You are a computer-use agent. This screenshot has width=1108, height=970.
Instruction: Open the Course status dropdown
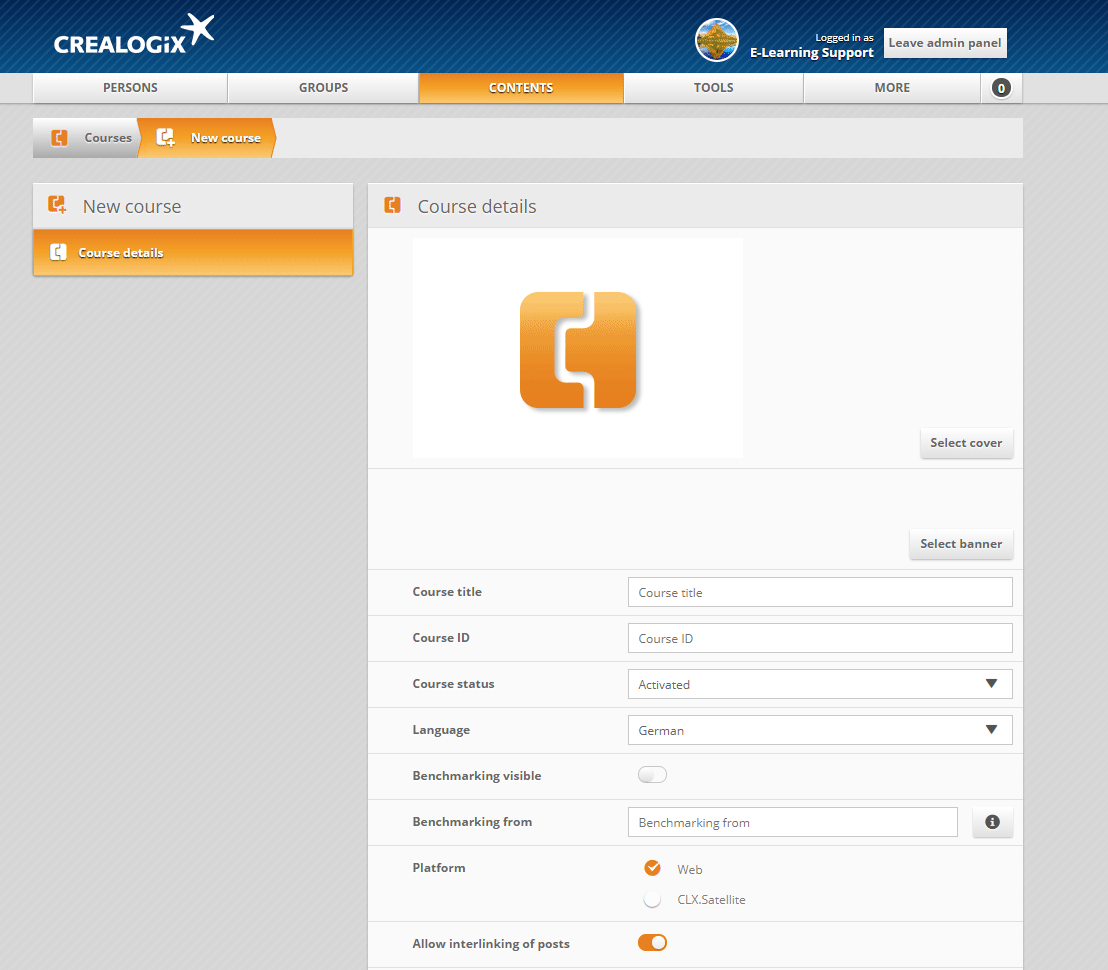819,684
